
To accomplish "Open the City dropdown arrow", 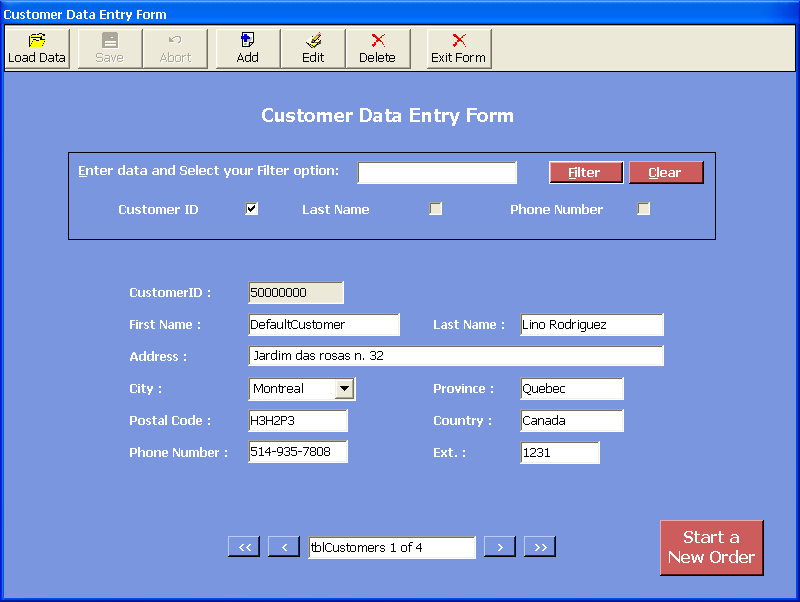I will click(x=344, y=389).
